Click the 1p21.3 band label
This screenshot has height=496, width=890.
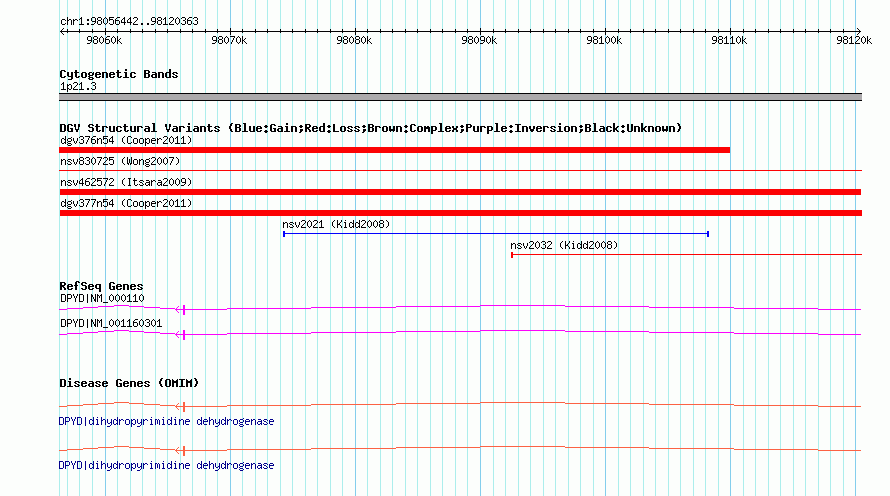78,86
